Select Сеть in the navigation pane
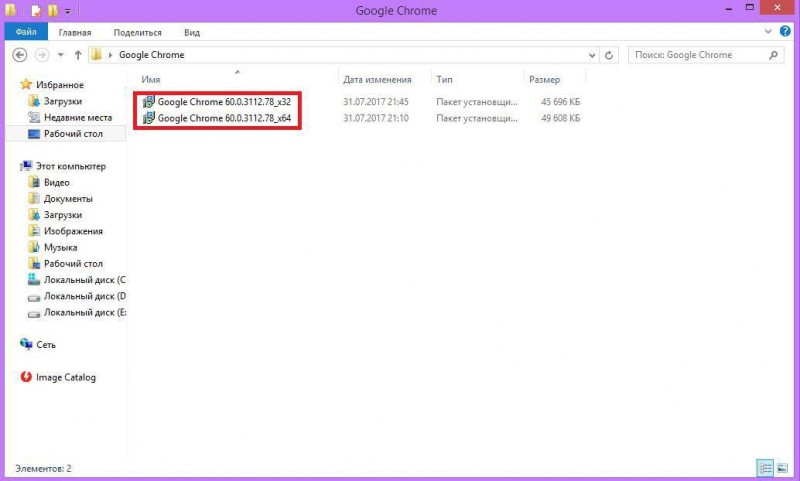This screenshot has width=800, height=481. (x=45, y=345)
